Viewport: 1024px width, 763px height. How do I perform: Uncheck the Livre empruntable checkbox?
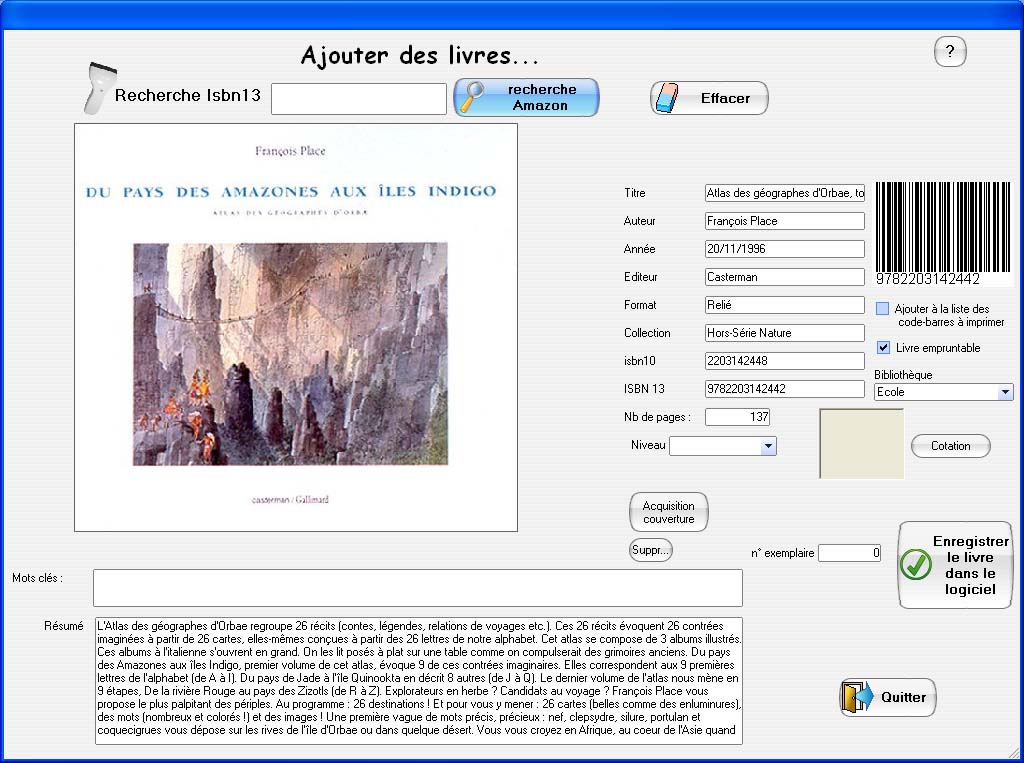[883, 348]
